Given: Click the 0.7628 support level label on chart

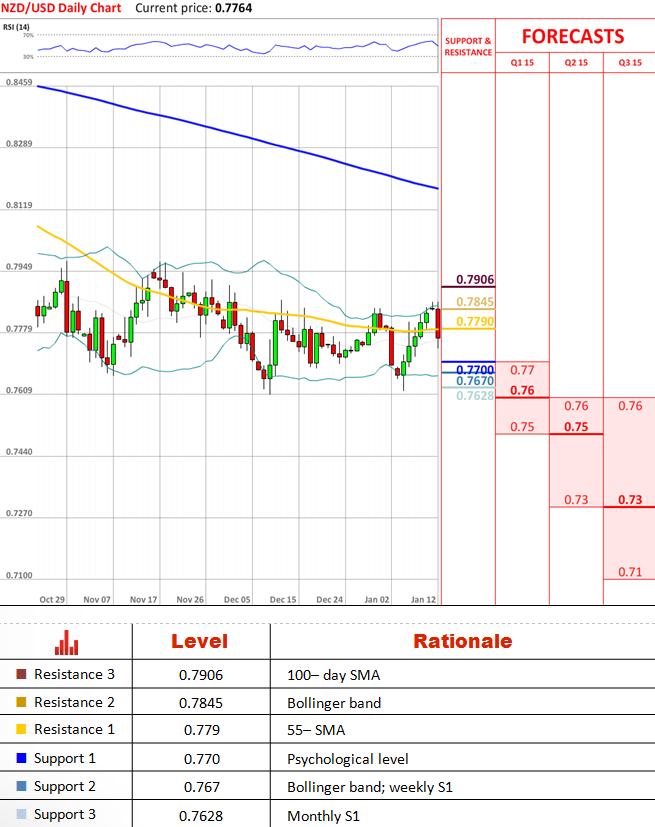Looking at the screenshot, I should [x=475, y=396].
